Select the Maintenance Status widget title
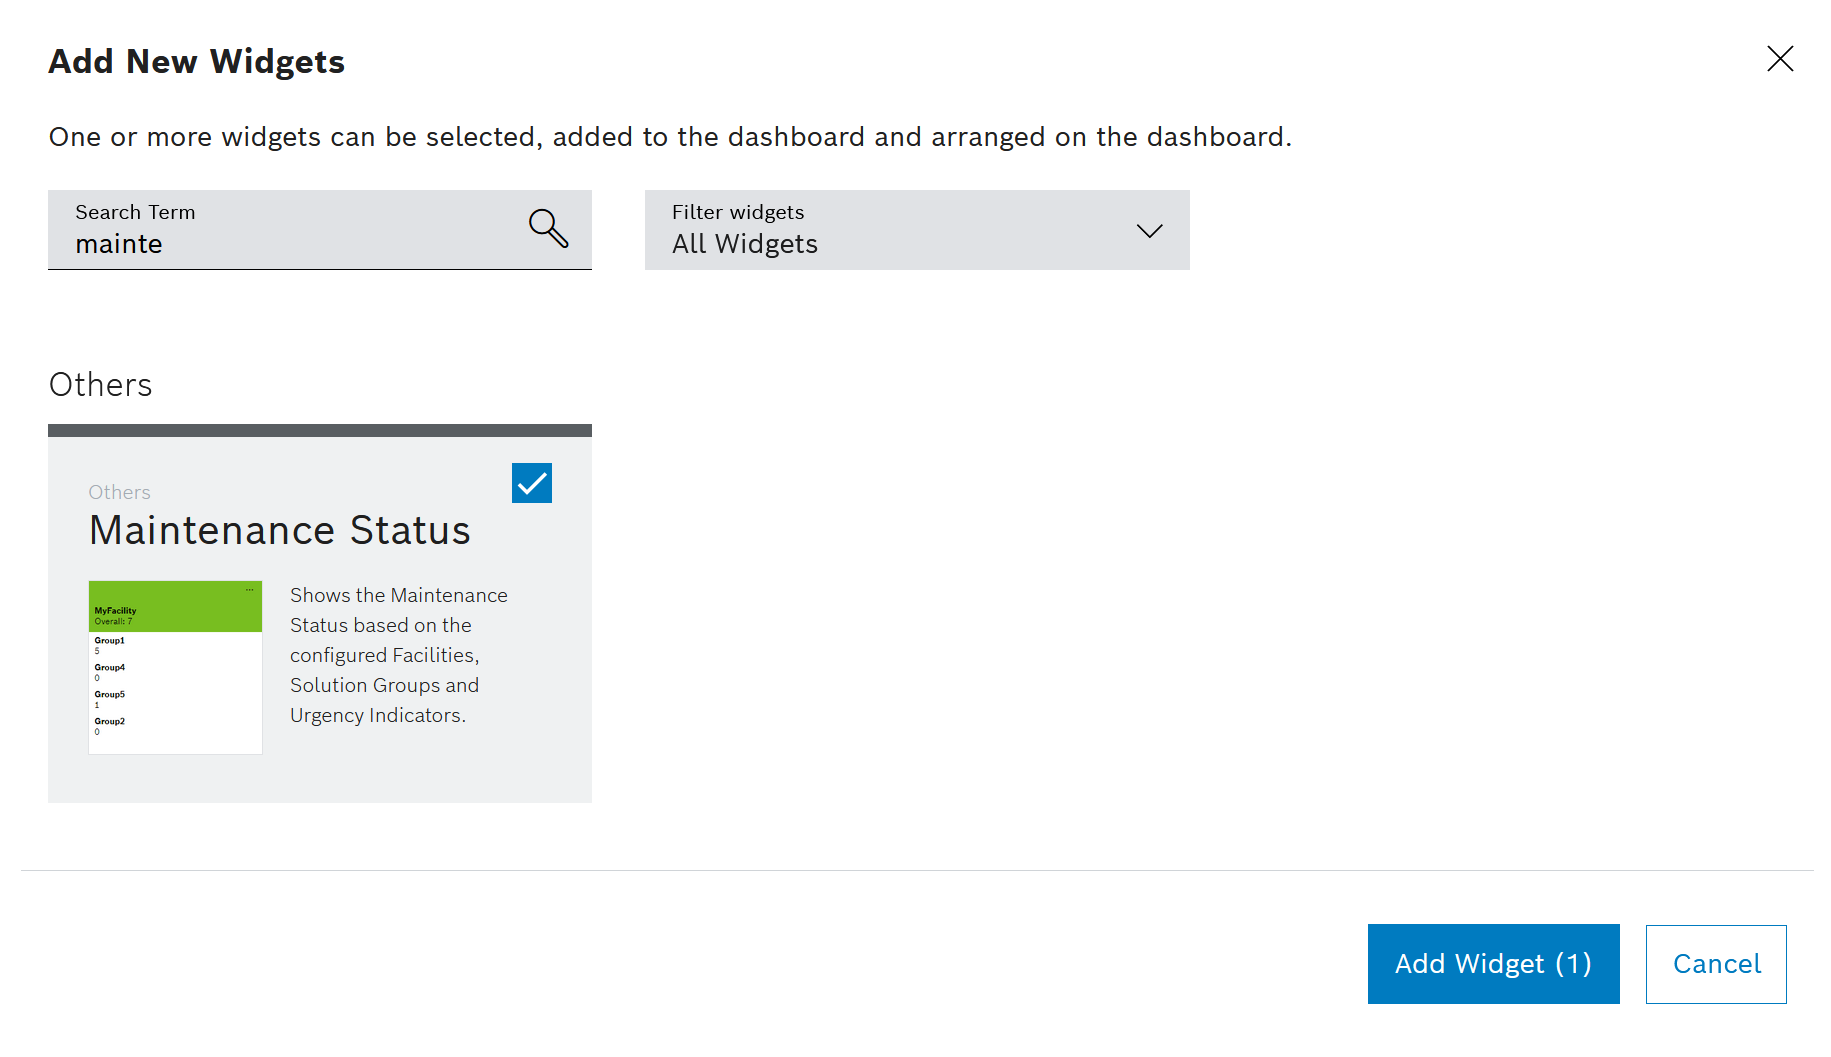1831x1057 pixels. [x=279, y=530]
